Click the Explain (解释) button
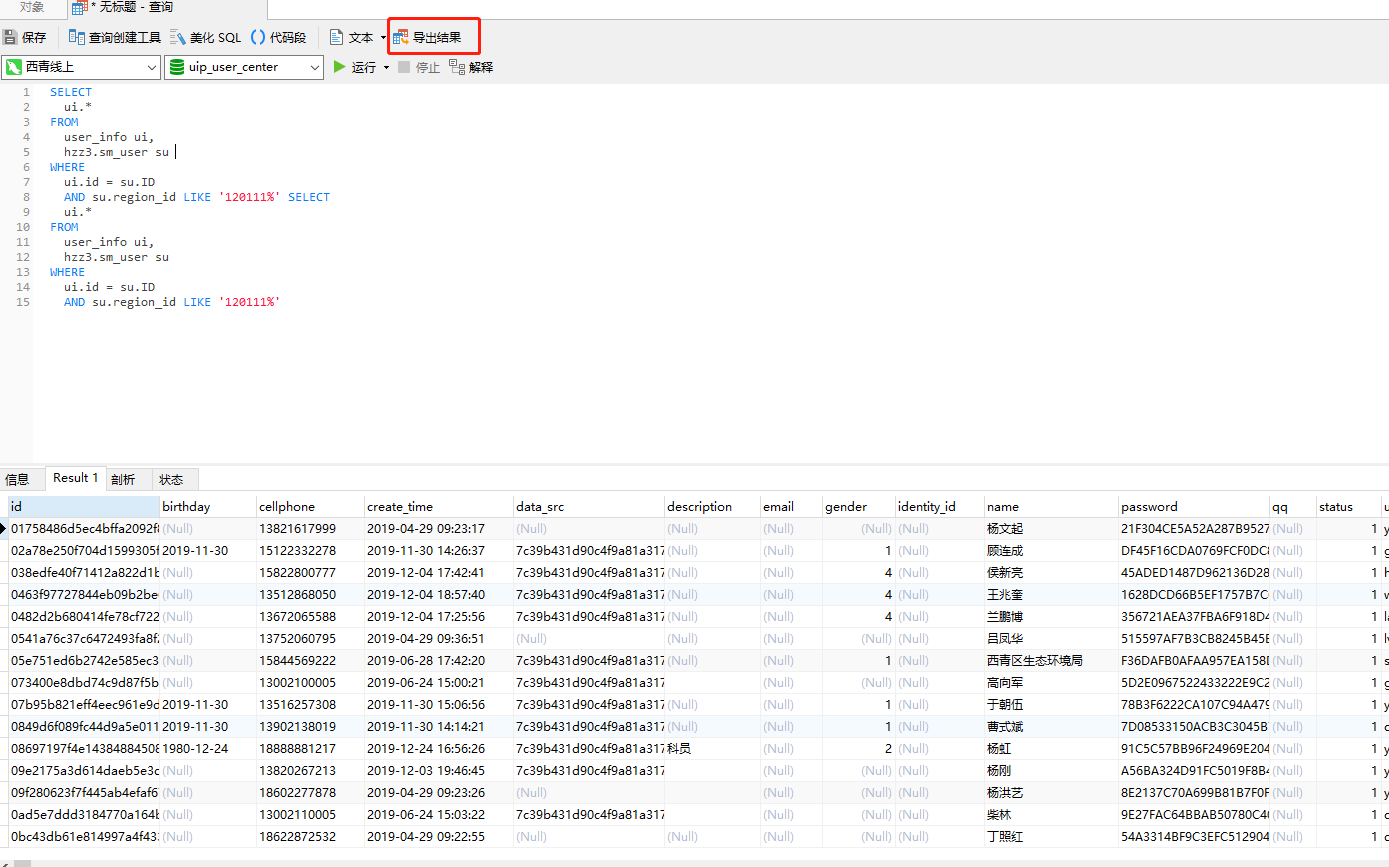The image size is (1389, 867). [x=472, y=67]
